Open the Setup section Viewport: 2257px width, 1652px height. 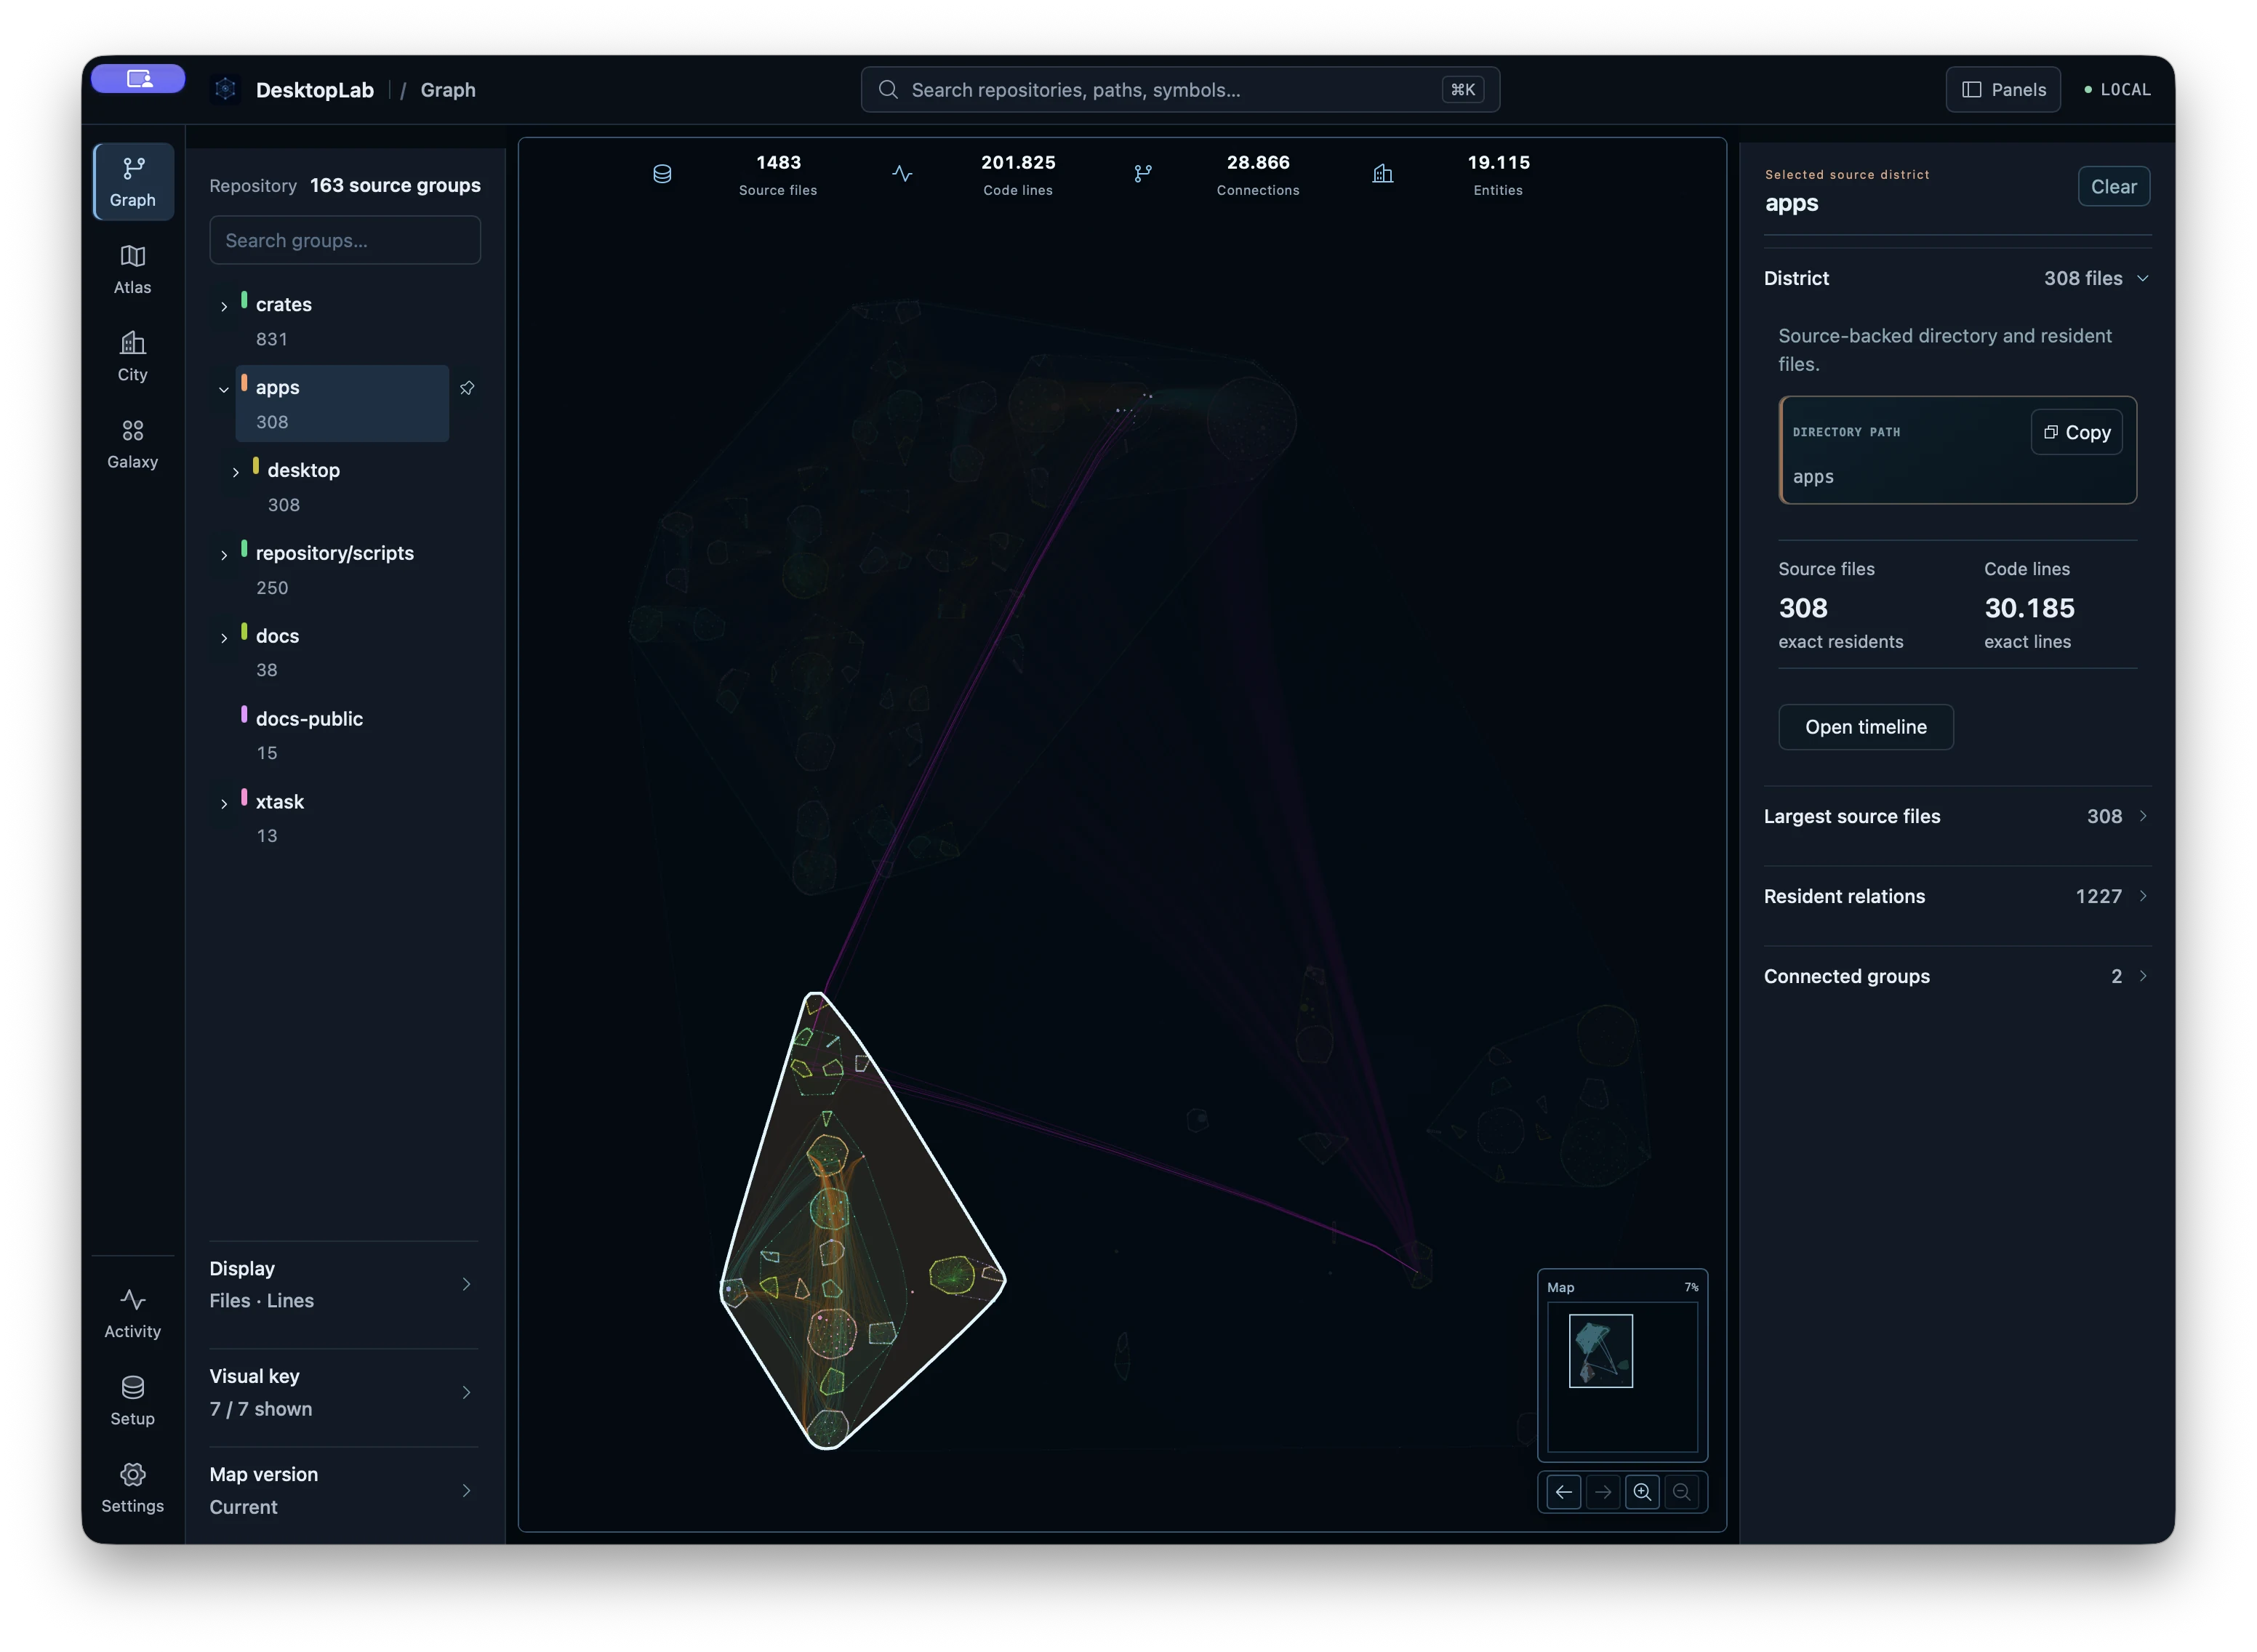coord(133,1401)
